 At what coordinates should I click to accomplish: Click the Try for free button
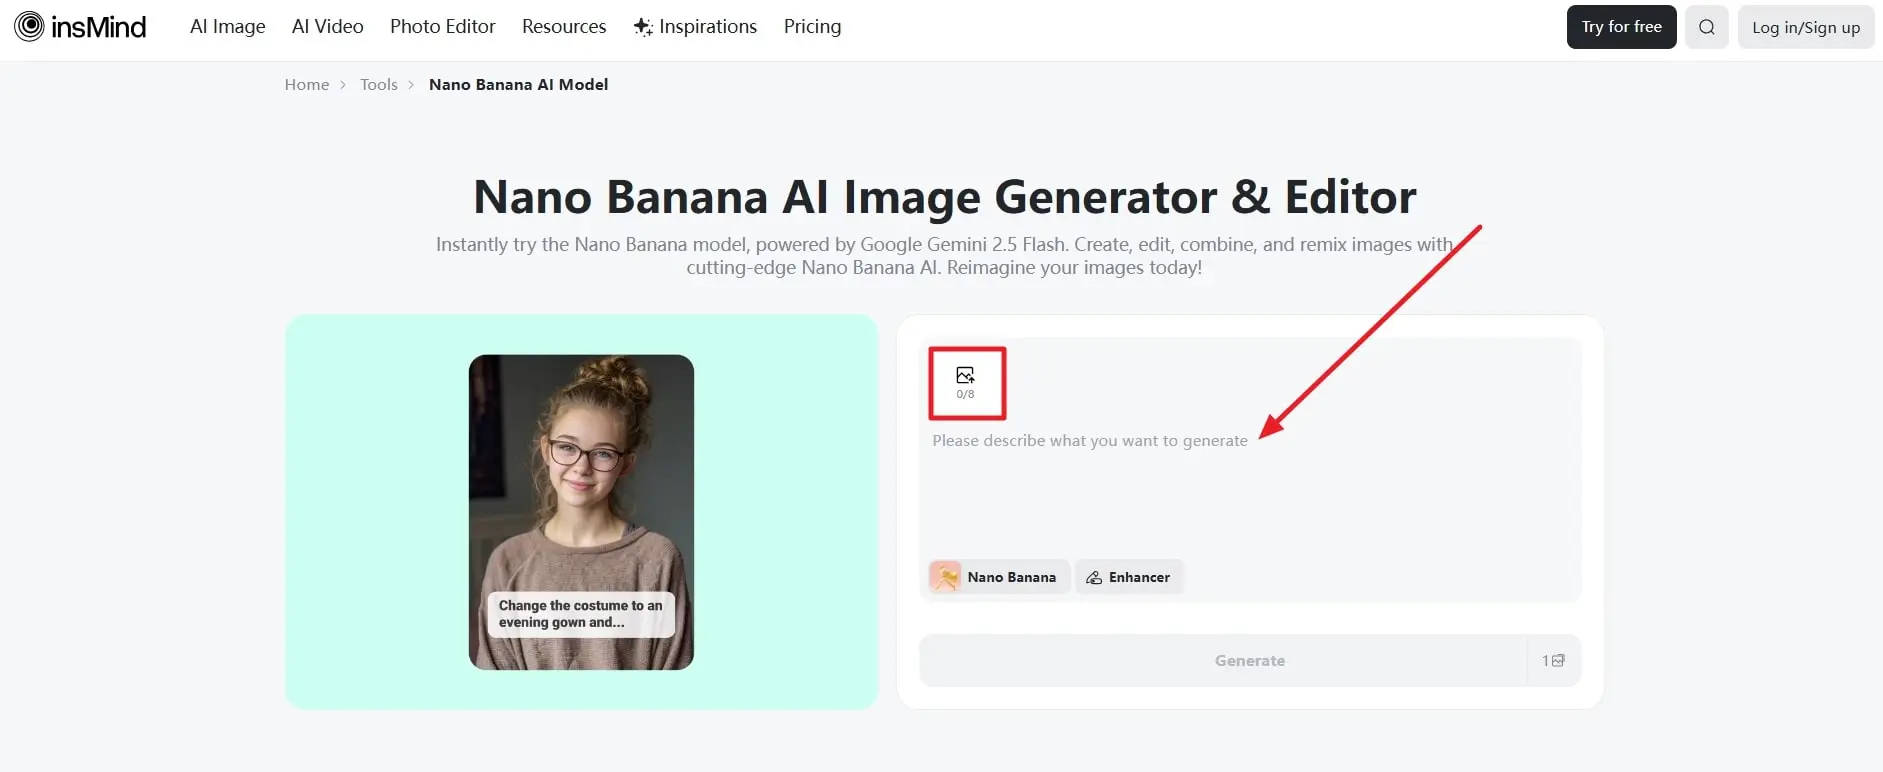point(1621,27)
